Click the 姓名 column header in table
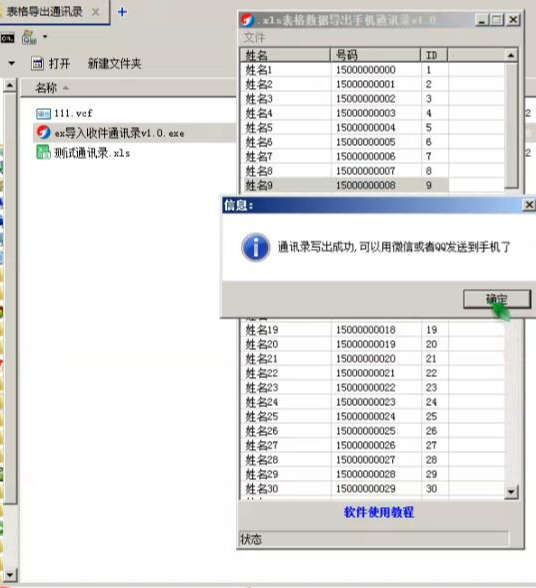Screen dimensions: 536x588 point(285,56)
